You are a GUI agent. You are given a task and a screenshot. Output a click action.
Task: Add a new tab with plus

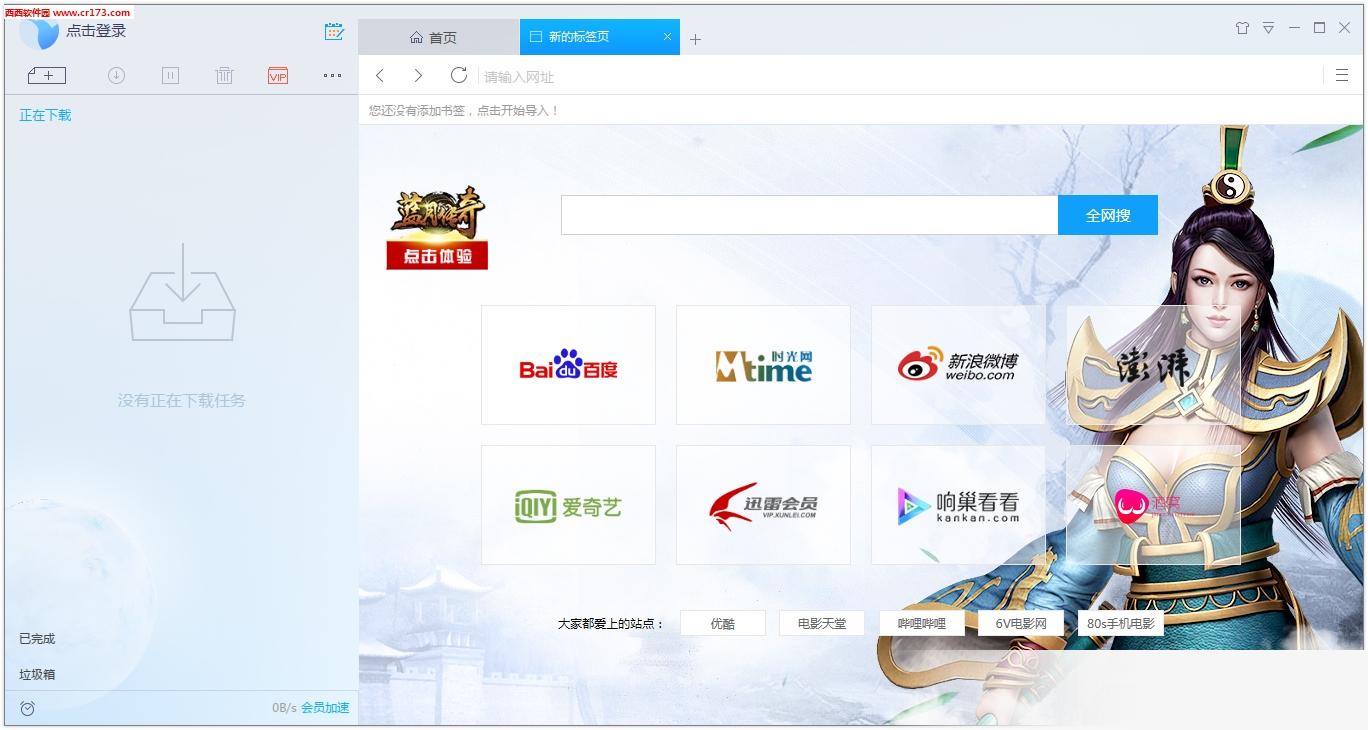point(696,39)
